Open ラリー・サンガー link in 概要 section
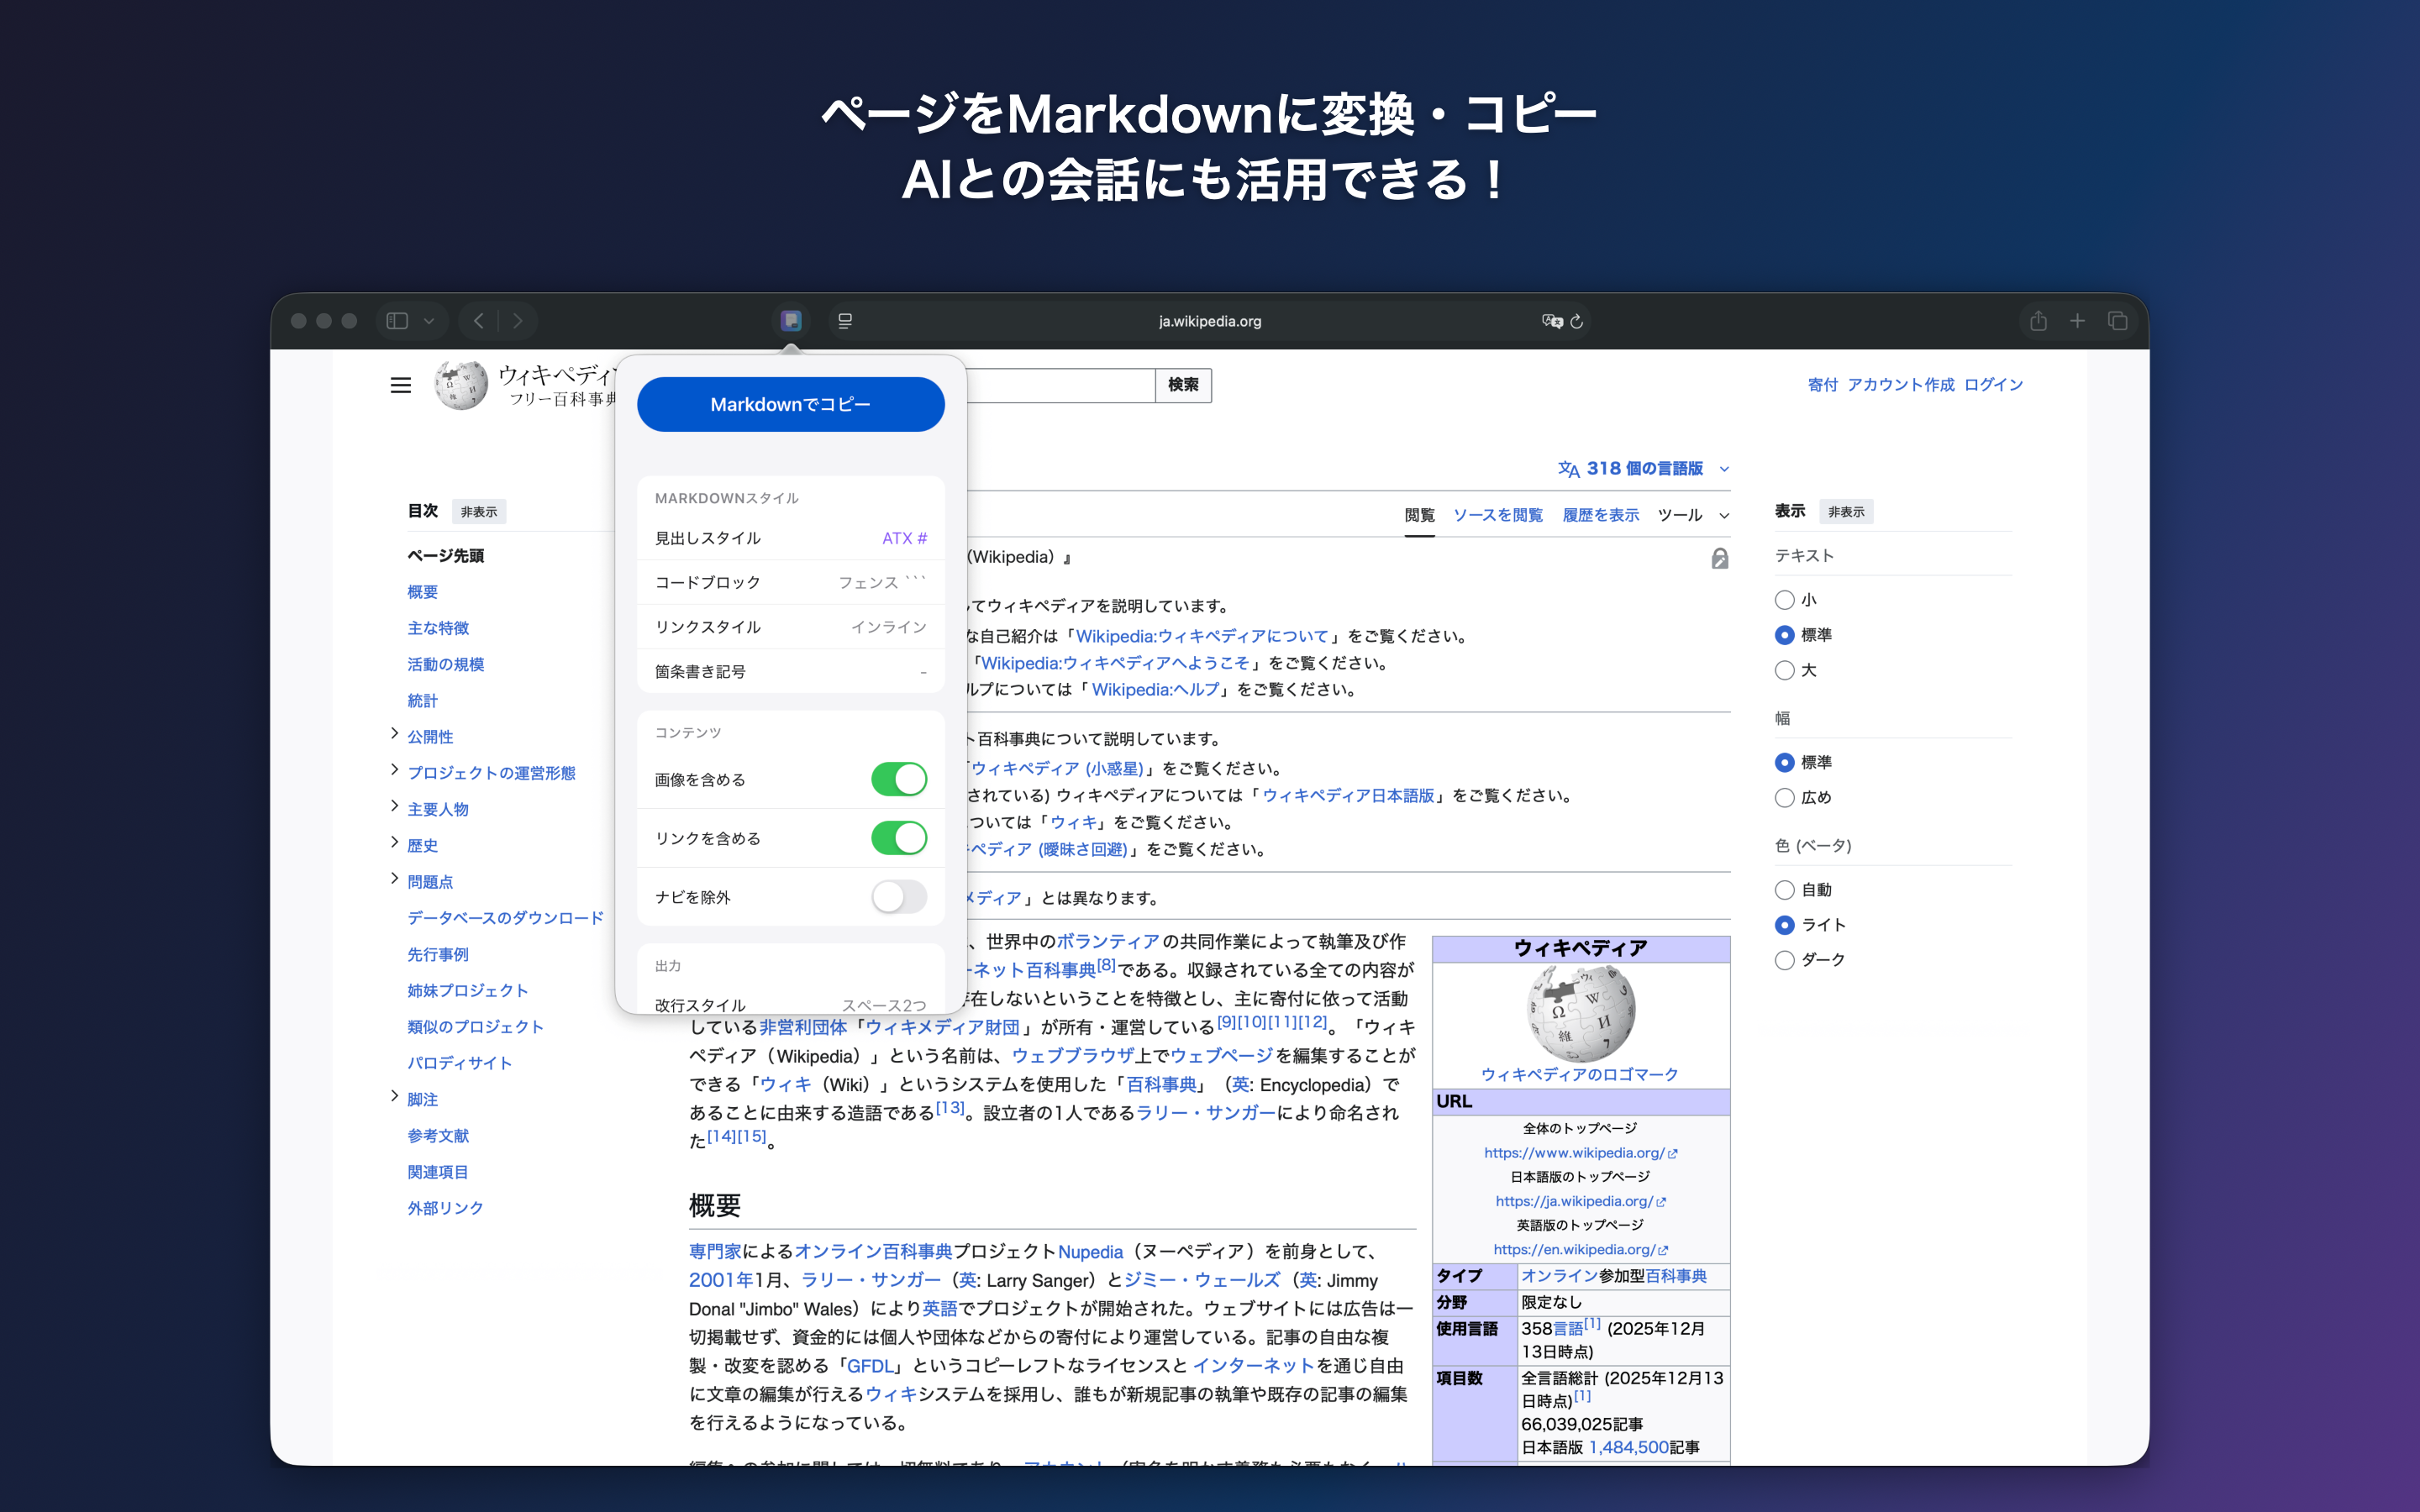The image size is (2420, 1512). click(x=871, y=1280)
